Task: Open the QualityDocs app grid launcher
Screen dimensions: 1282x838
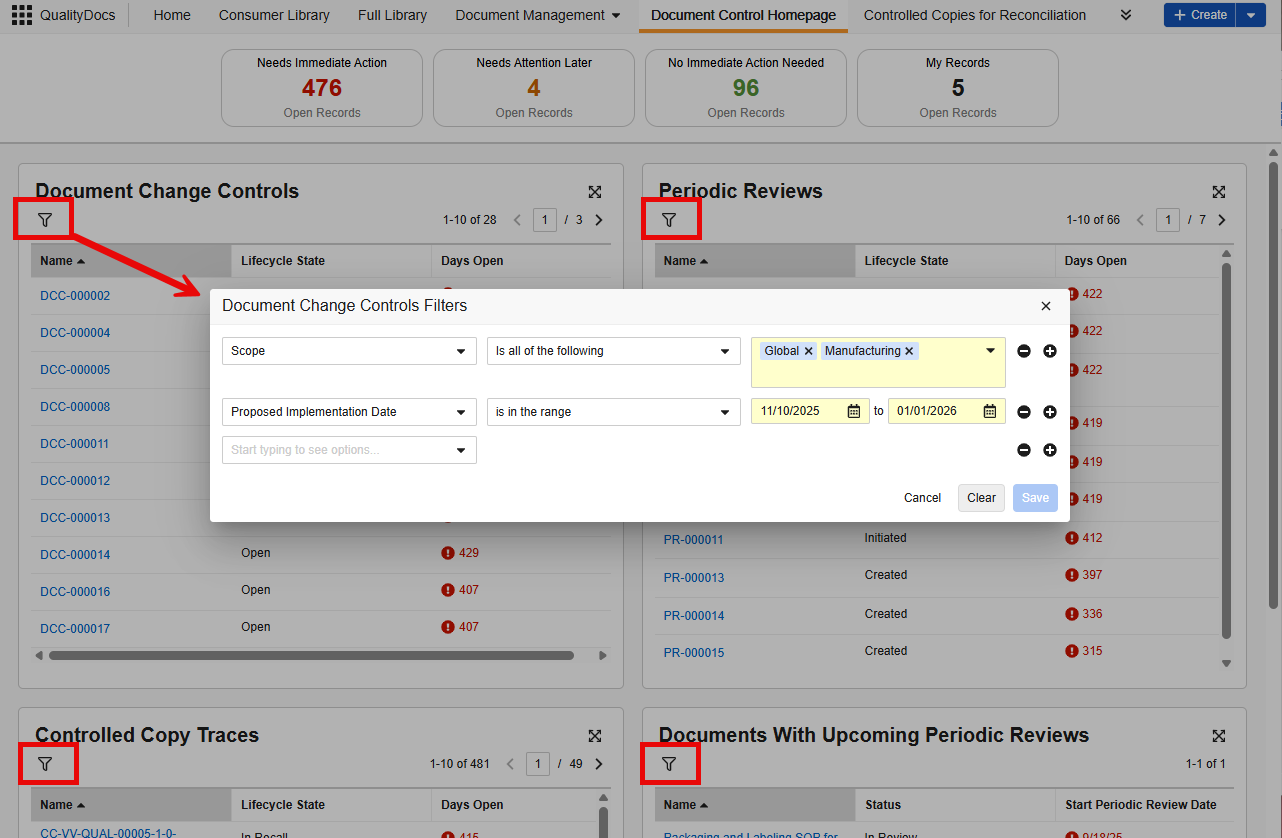Action: [22, 15]
